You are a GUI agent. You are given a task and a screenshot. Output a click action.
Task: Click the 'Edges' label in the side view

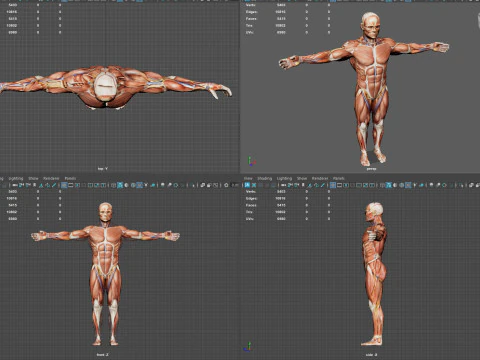tap(251, 198)
